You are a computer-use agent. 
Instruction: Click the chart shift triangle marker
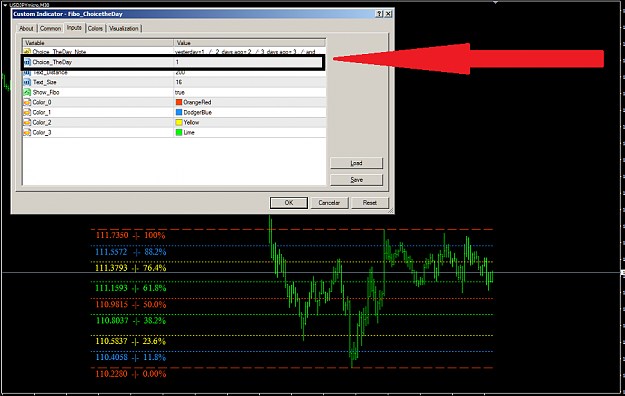pyautogui.click(x=495, y=2)
